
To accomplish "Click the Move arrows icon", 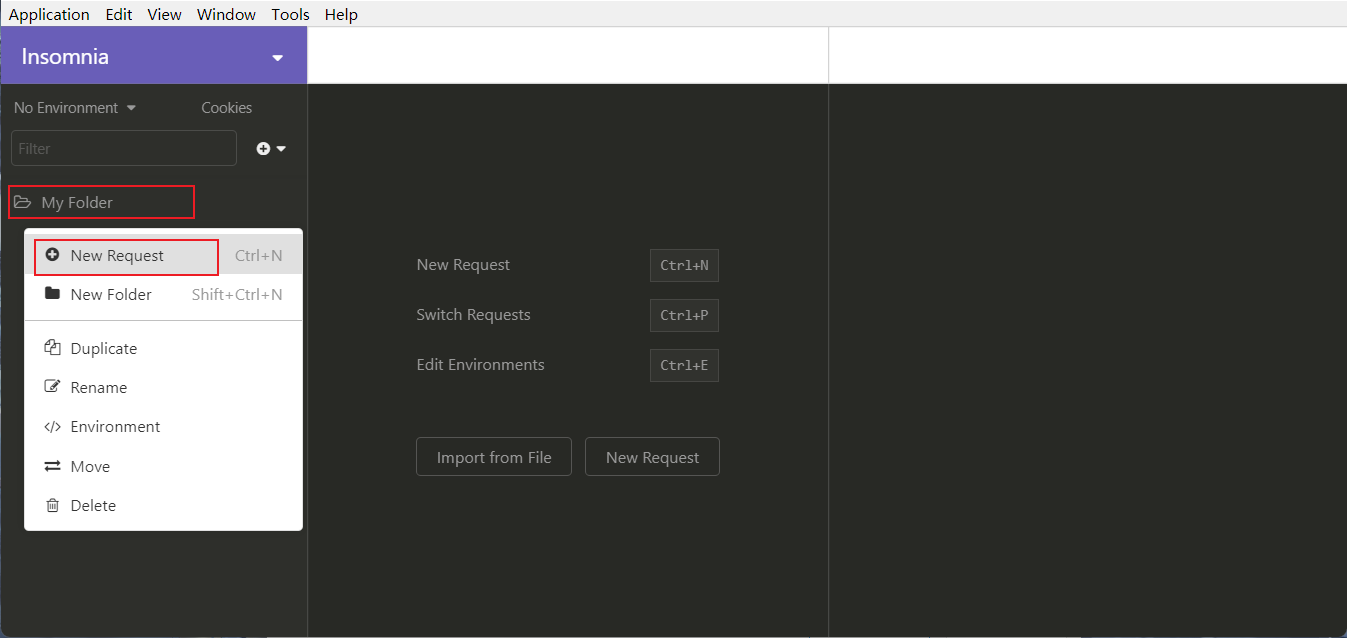I will point(52,466).
